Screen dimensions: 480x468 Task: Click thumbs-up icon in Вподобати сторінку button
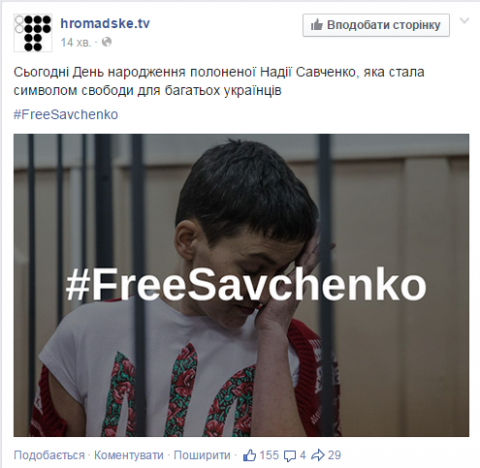click(316, 25)
